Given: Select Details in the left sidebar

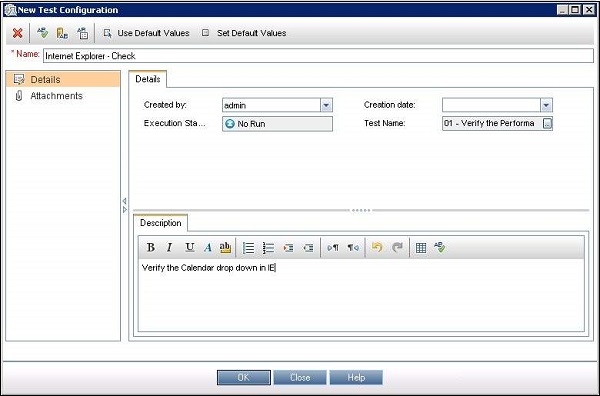Looking at the screenshot, I should 63,80.
